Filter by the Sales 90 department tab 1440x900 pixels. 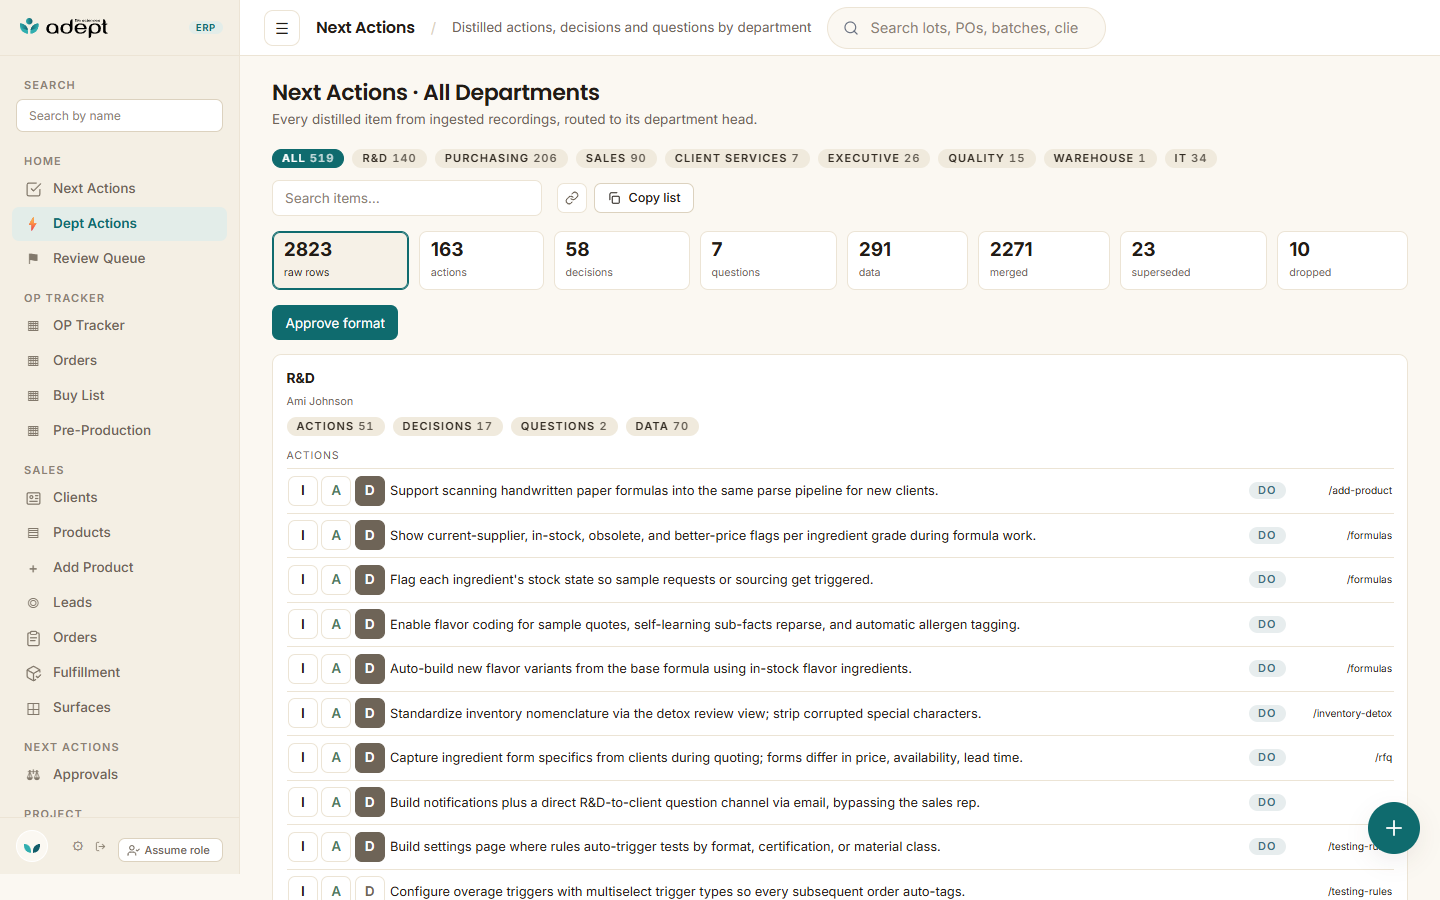click(616, 158)
